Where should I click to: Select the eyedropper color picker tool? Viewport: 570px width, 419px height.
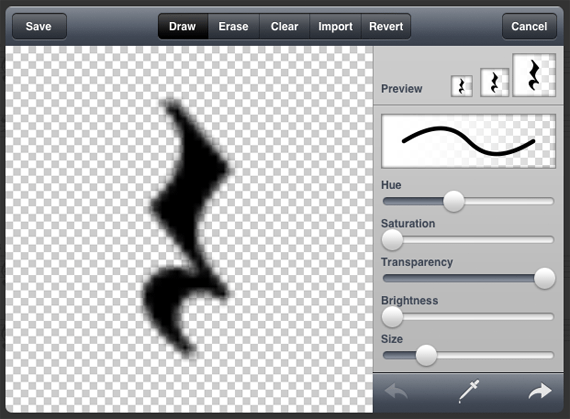point(469,391)
